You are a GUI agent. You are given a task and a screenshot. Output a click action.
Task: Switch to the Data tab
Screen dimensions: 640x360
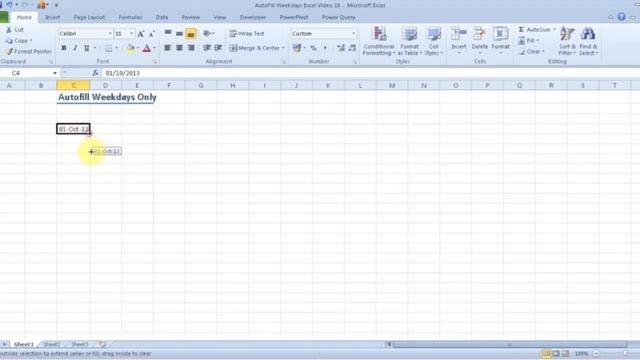(x=162, y=18)
